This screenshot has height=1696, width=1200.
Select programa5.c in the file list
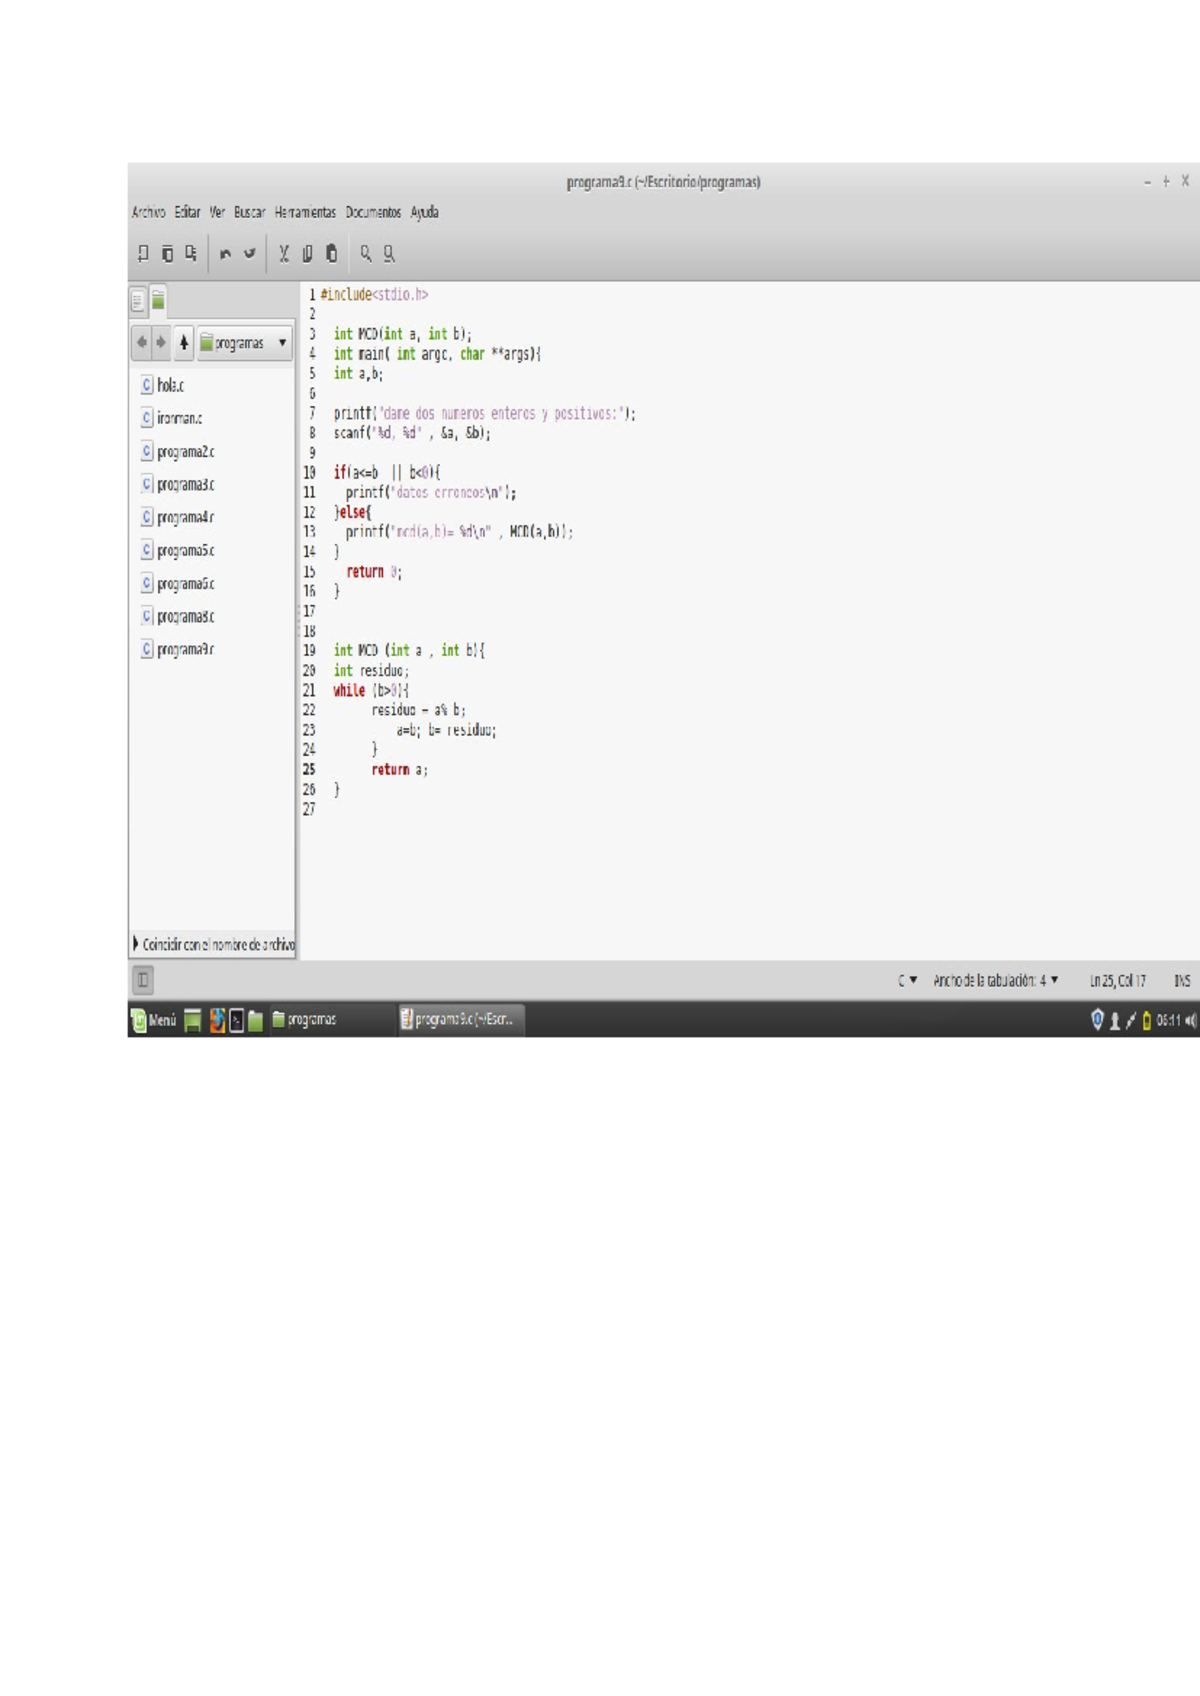pos(185,551)
